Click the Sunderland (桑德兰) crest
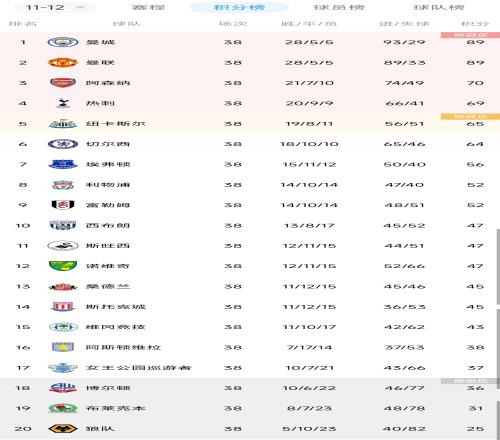Viewport: 500px width, 440px height. click(x=63, y=286)
